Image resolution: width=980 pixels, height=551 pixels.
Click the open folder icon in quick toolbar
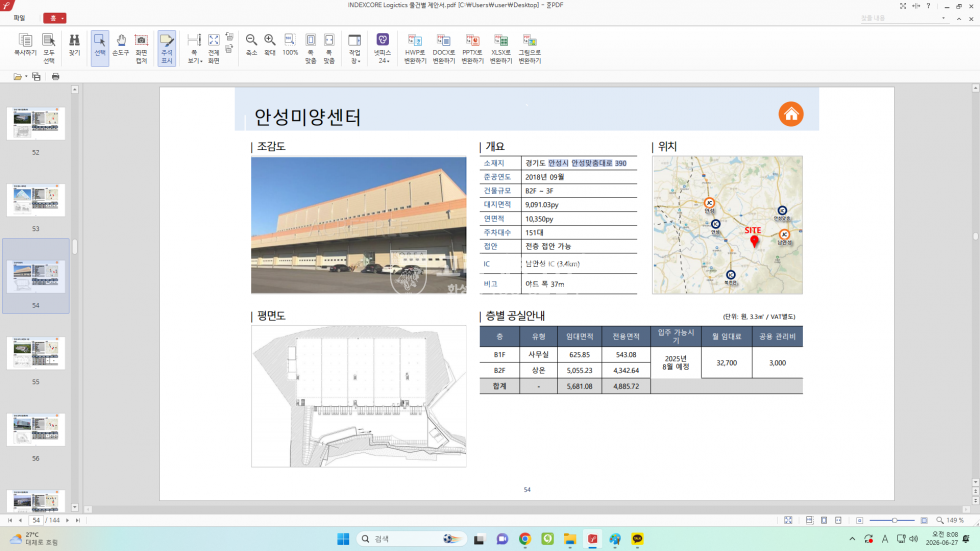pyautogui.click(x=18, y=76)
